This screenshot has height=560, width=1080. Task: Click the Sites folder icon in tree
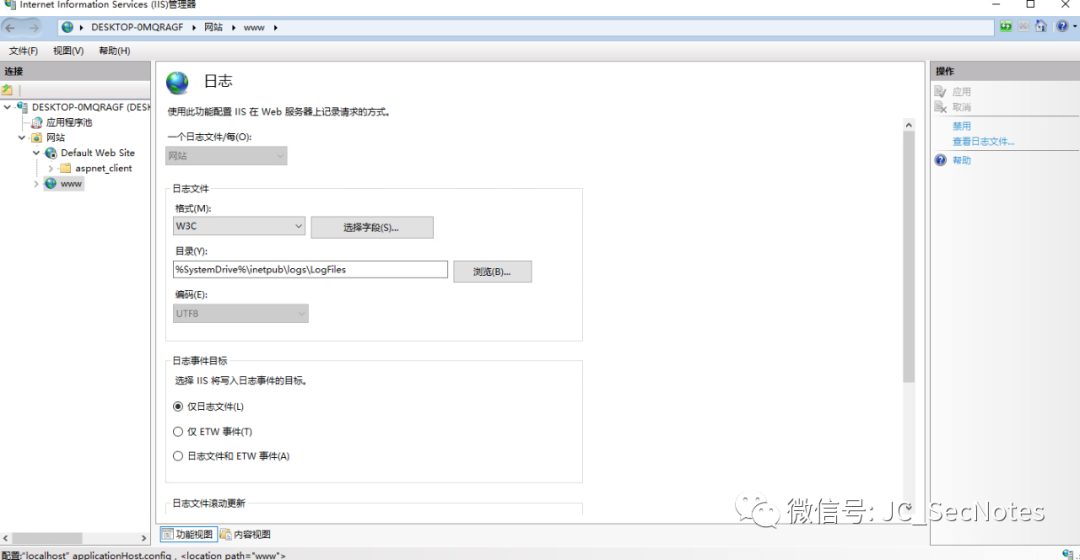click(x=37, y=138)
